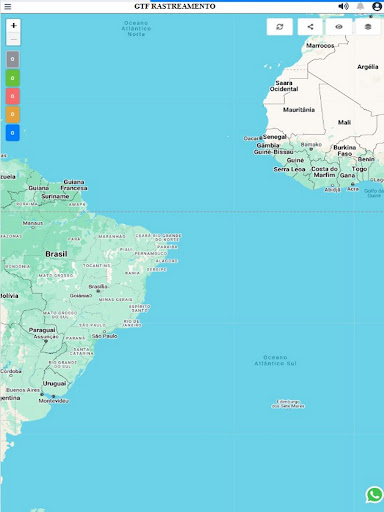Filter by the orange status counter
The image size is (384, 512).
pos(13,114)
